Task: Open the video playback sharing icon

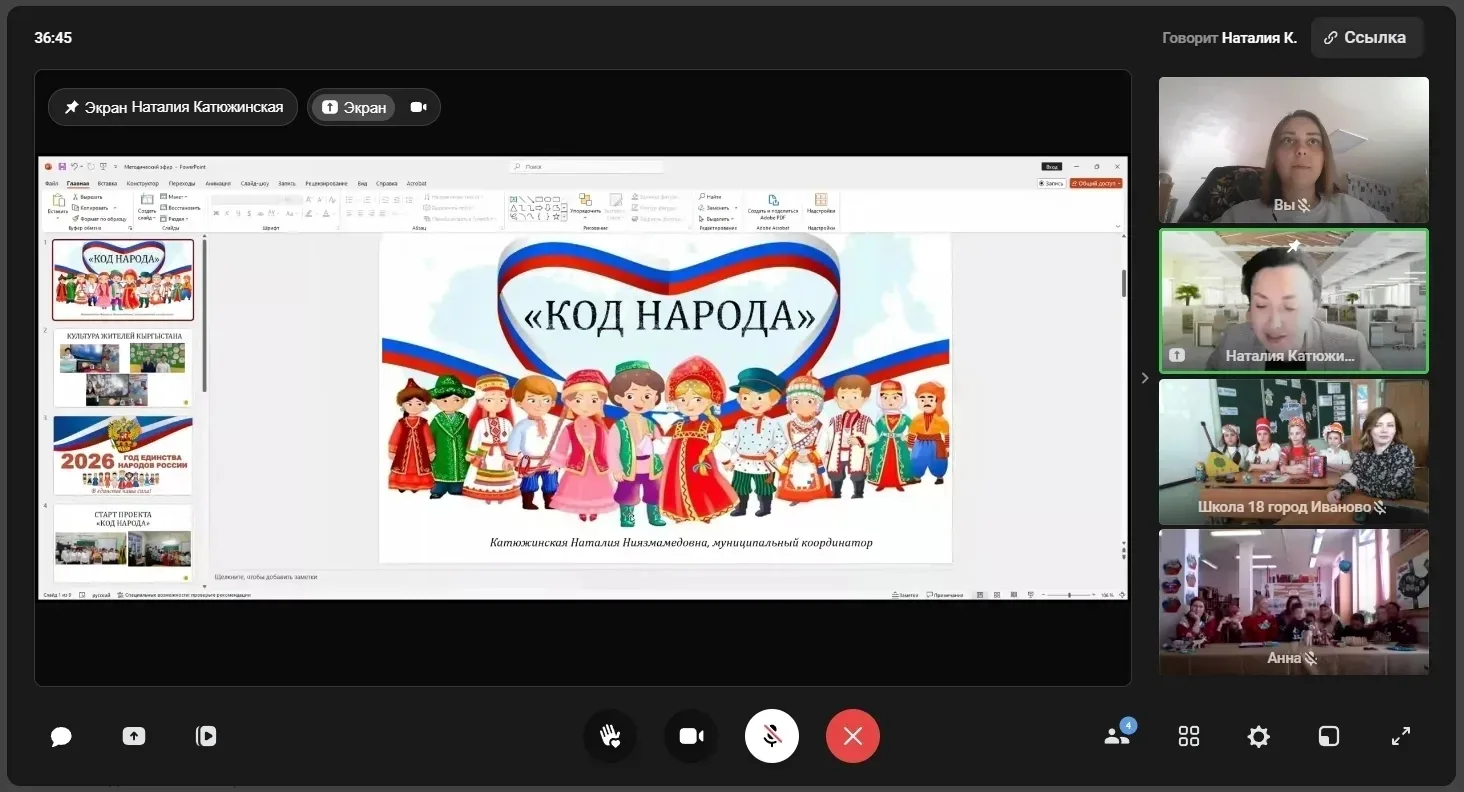Action: (x=206, y=736)
